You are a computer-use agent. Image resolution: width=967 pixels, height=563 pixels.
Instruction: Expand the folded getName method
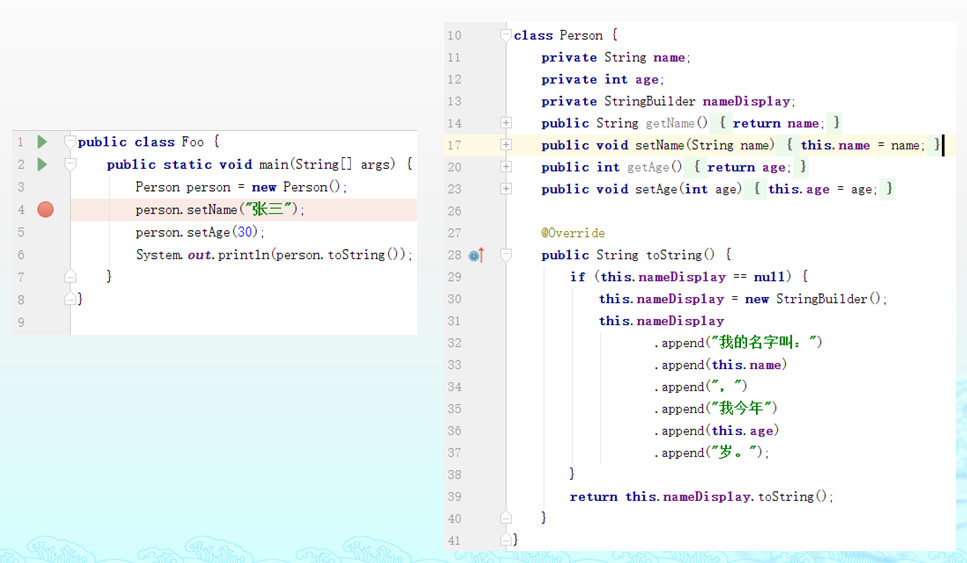(506, 123)
